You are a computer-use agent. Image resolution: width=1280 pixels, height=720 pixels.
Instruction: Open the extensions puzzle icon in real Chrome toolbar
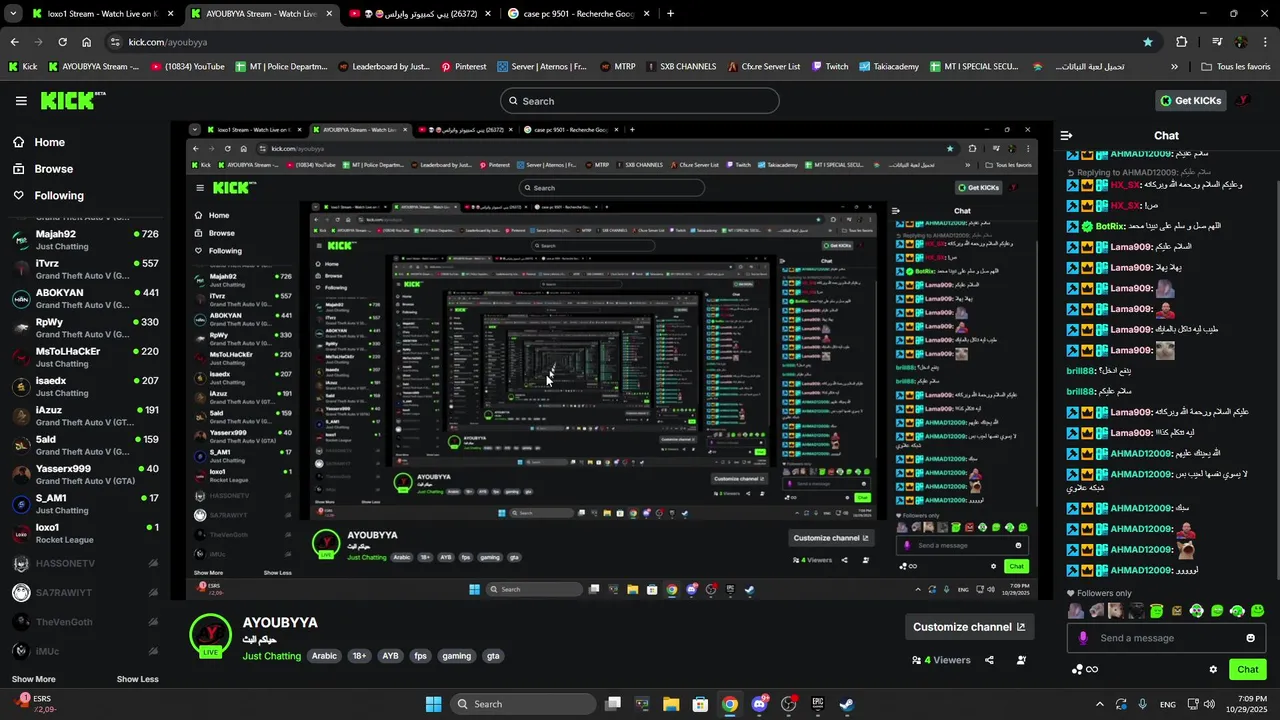point(1182,42)
